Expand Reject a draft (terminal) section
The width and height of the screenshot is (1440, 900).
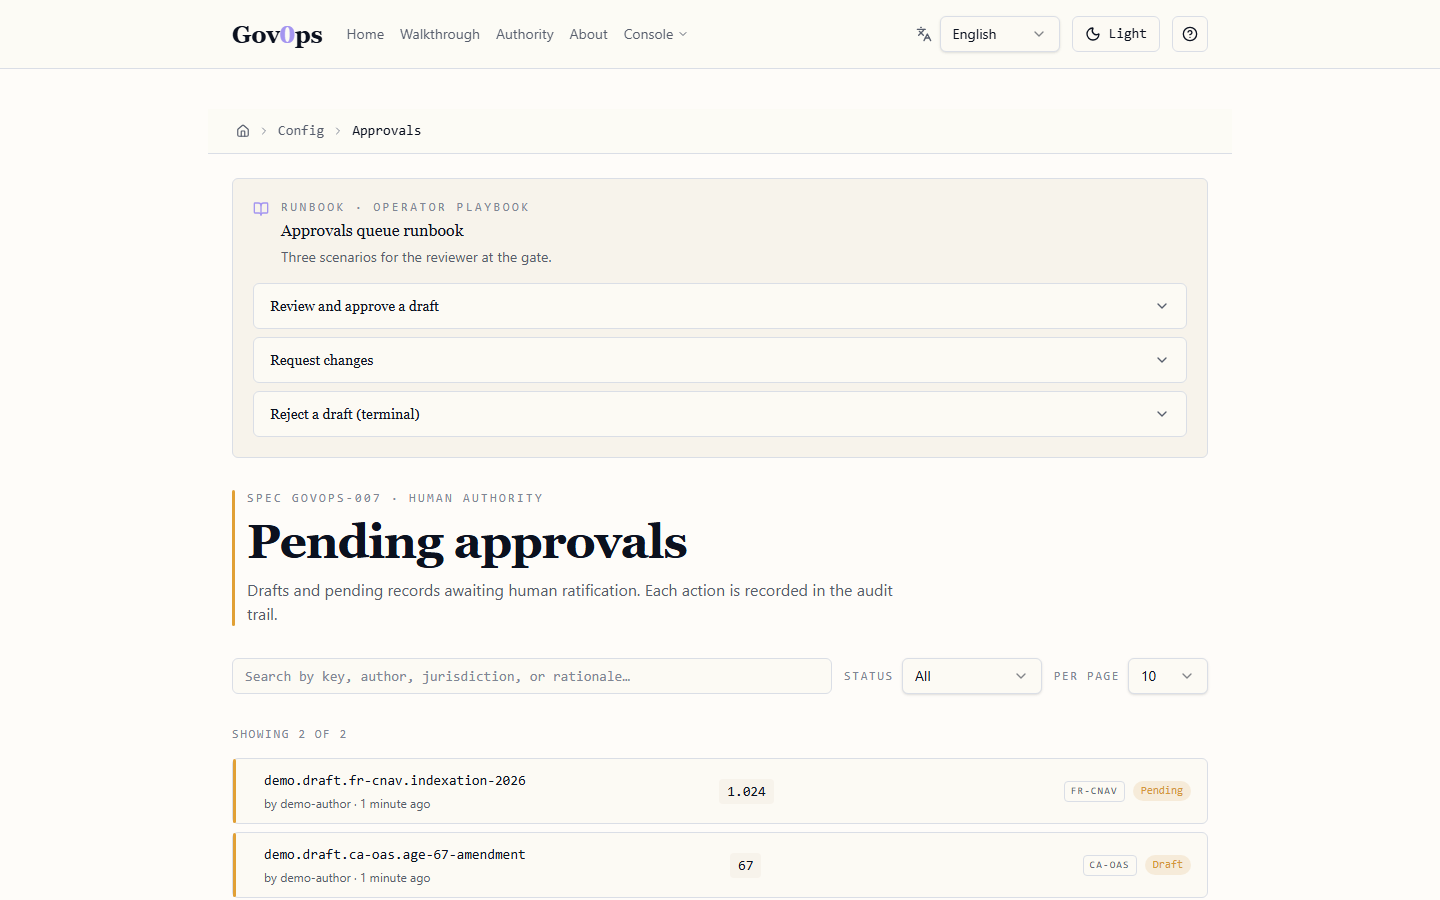coord(720,414)
